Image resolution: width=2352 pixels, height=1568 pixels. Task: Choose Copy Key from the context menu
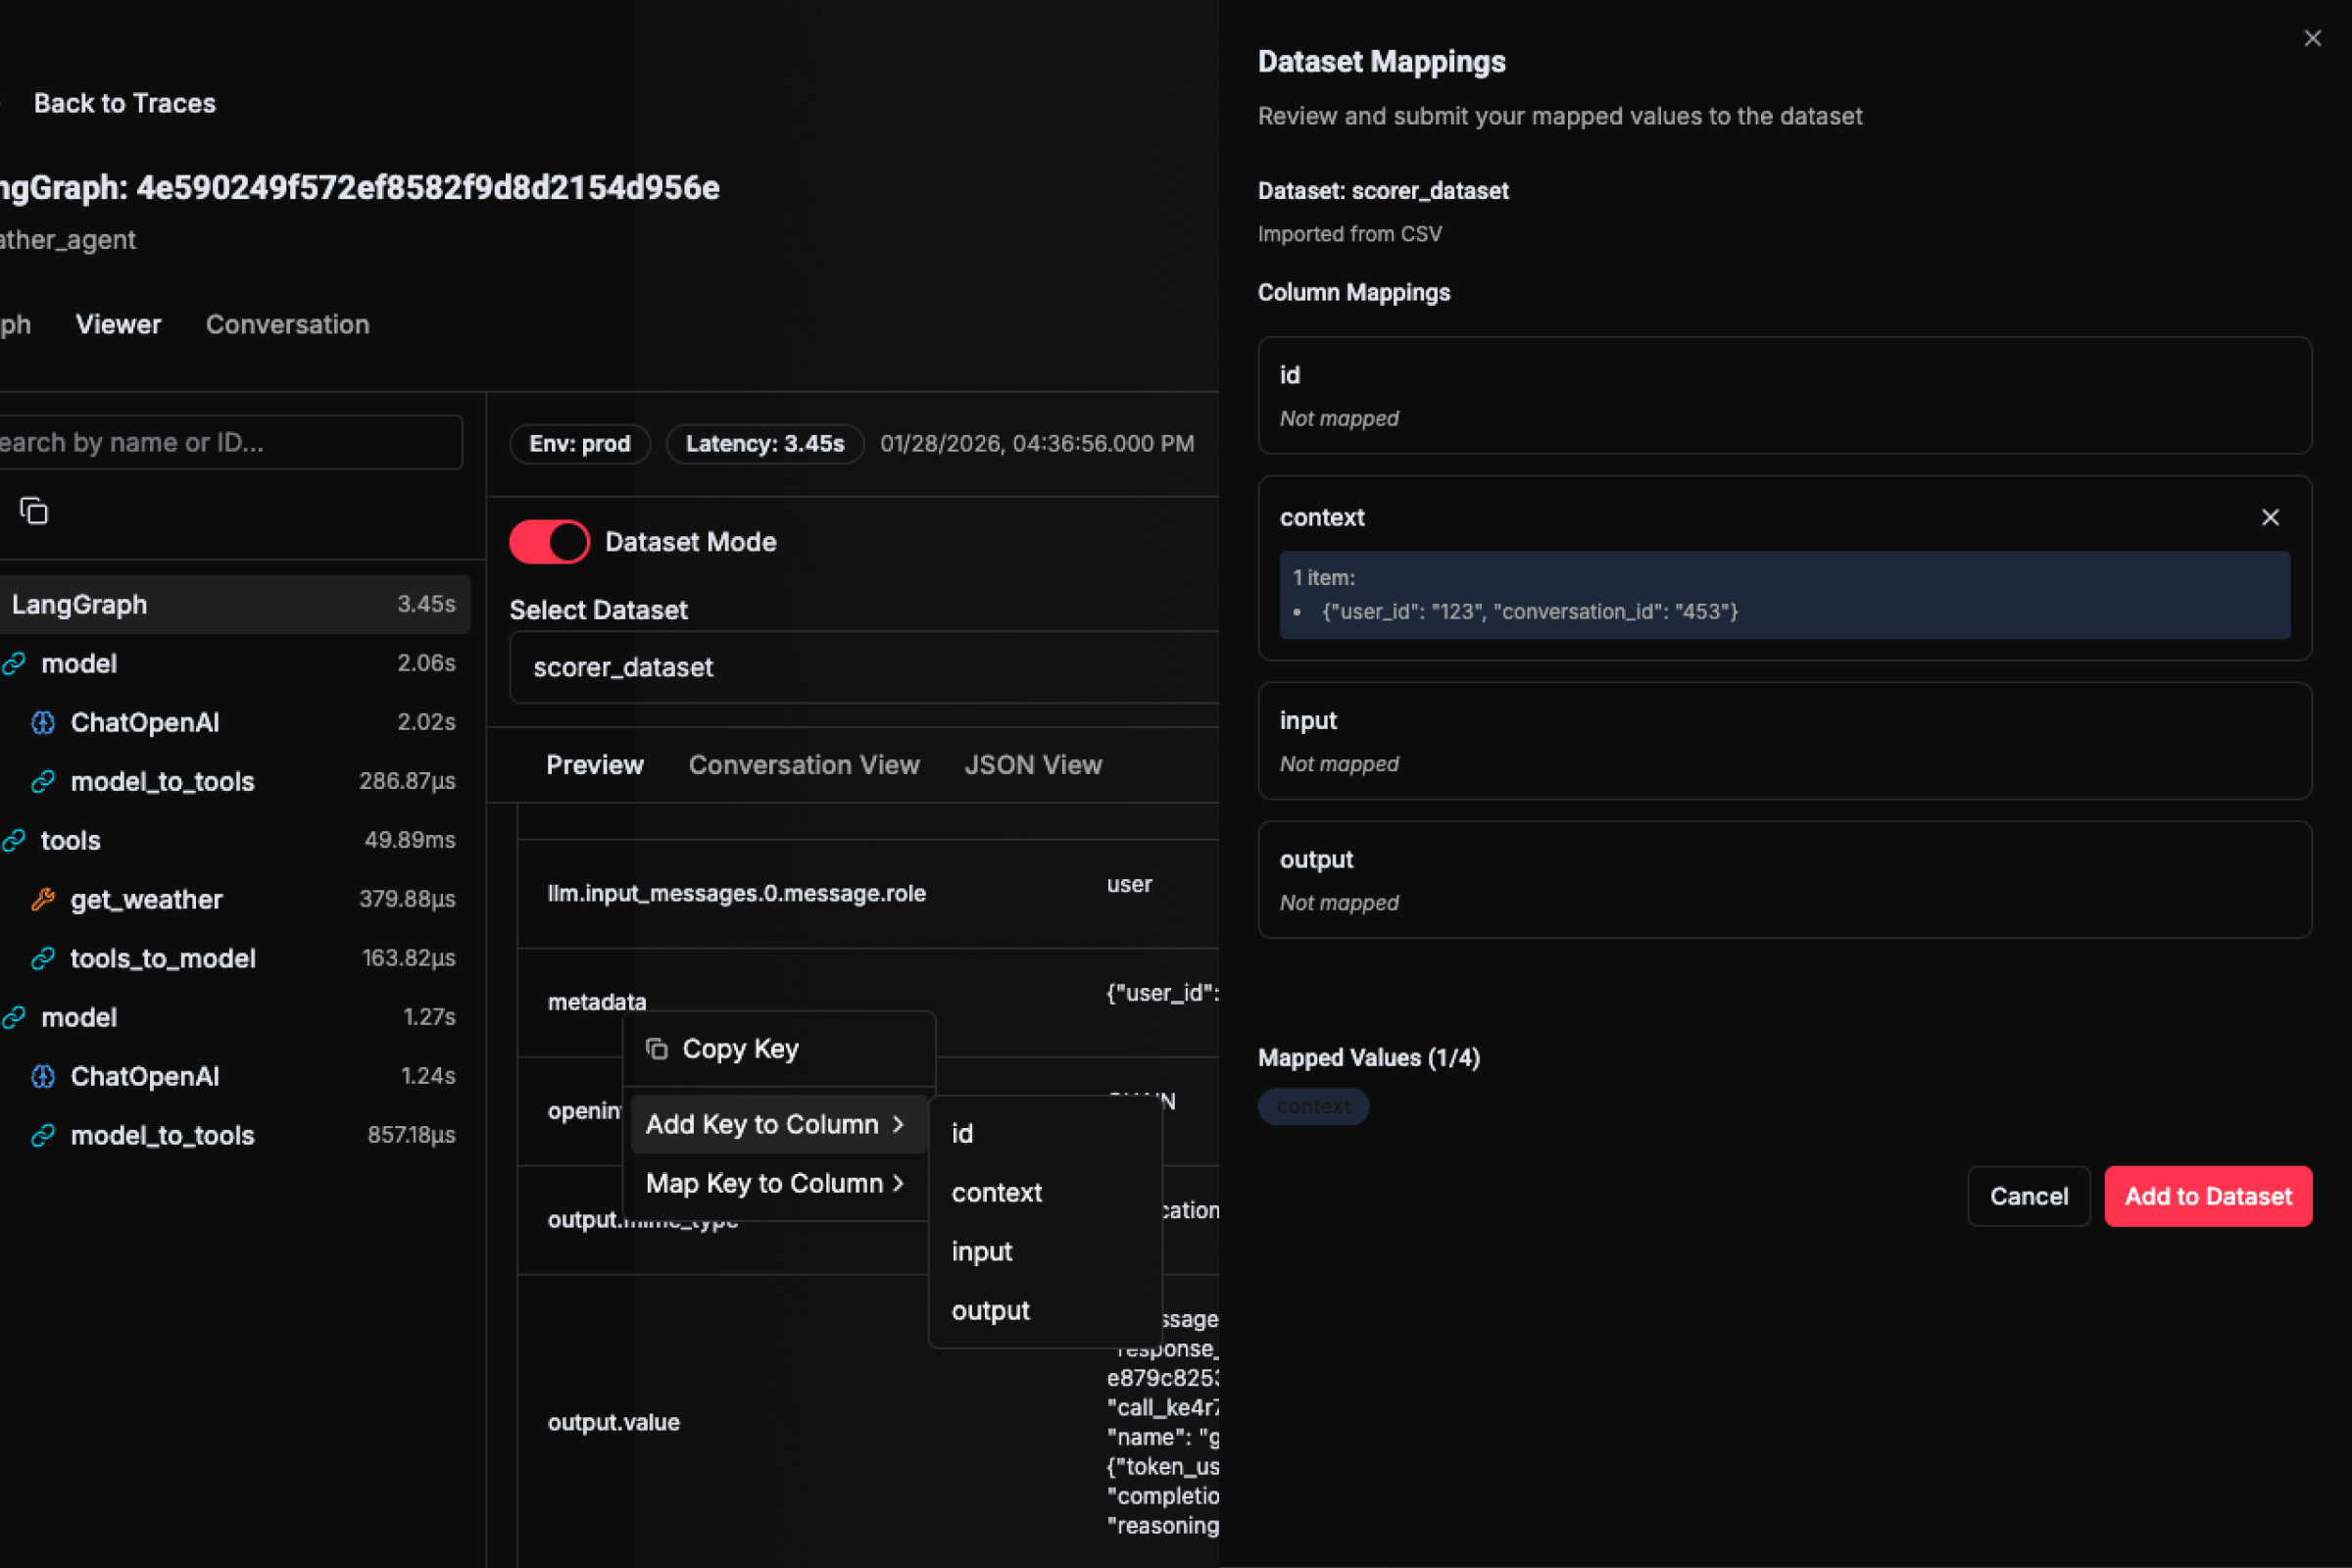(740, 1048)
